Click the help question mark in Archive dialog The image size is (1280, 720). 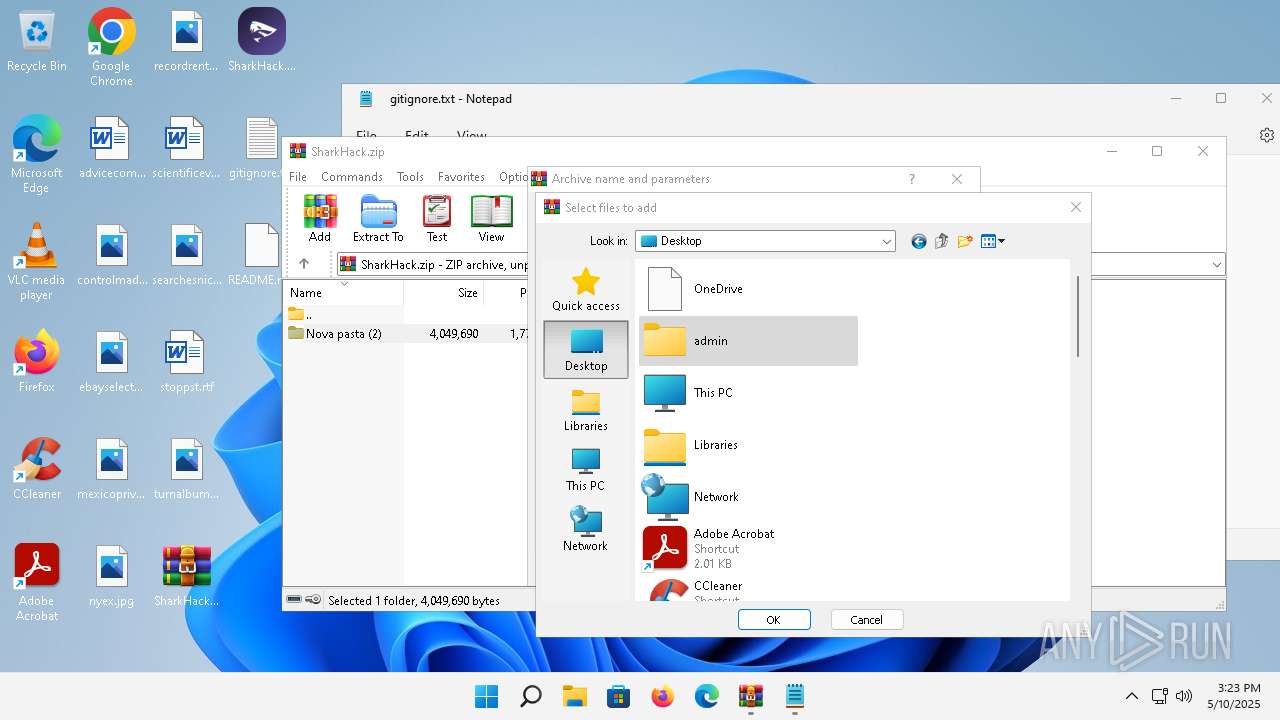pos(911,179)
